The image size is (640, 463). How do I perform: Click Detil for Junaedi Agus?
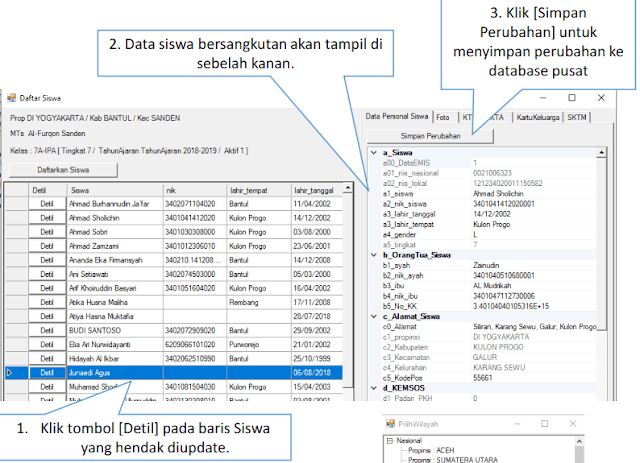[x=47, y=373]
